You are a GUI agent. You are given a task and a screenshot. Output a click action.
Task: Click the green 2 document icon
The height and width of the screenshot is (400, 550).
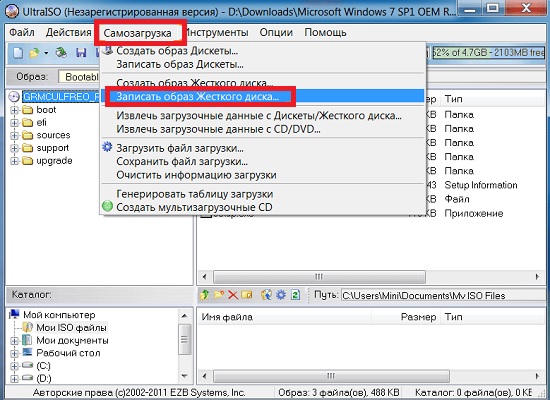pyautogui.click(x=295, y=295)
